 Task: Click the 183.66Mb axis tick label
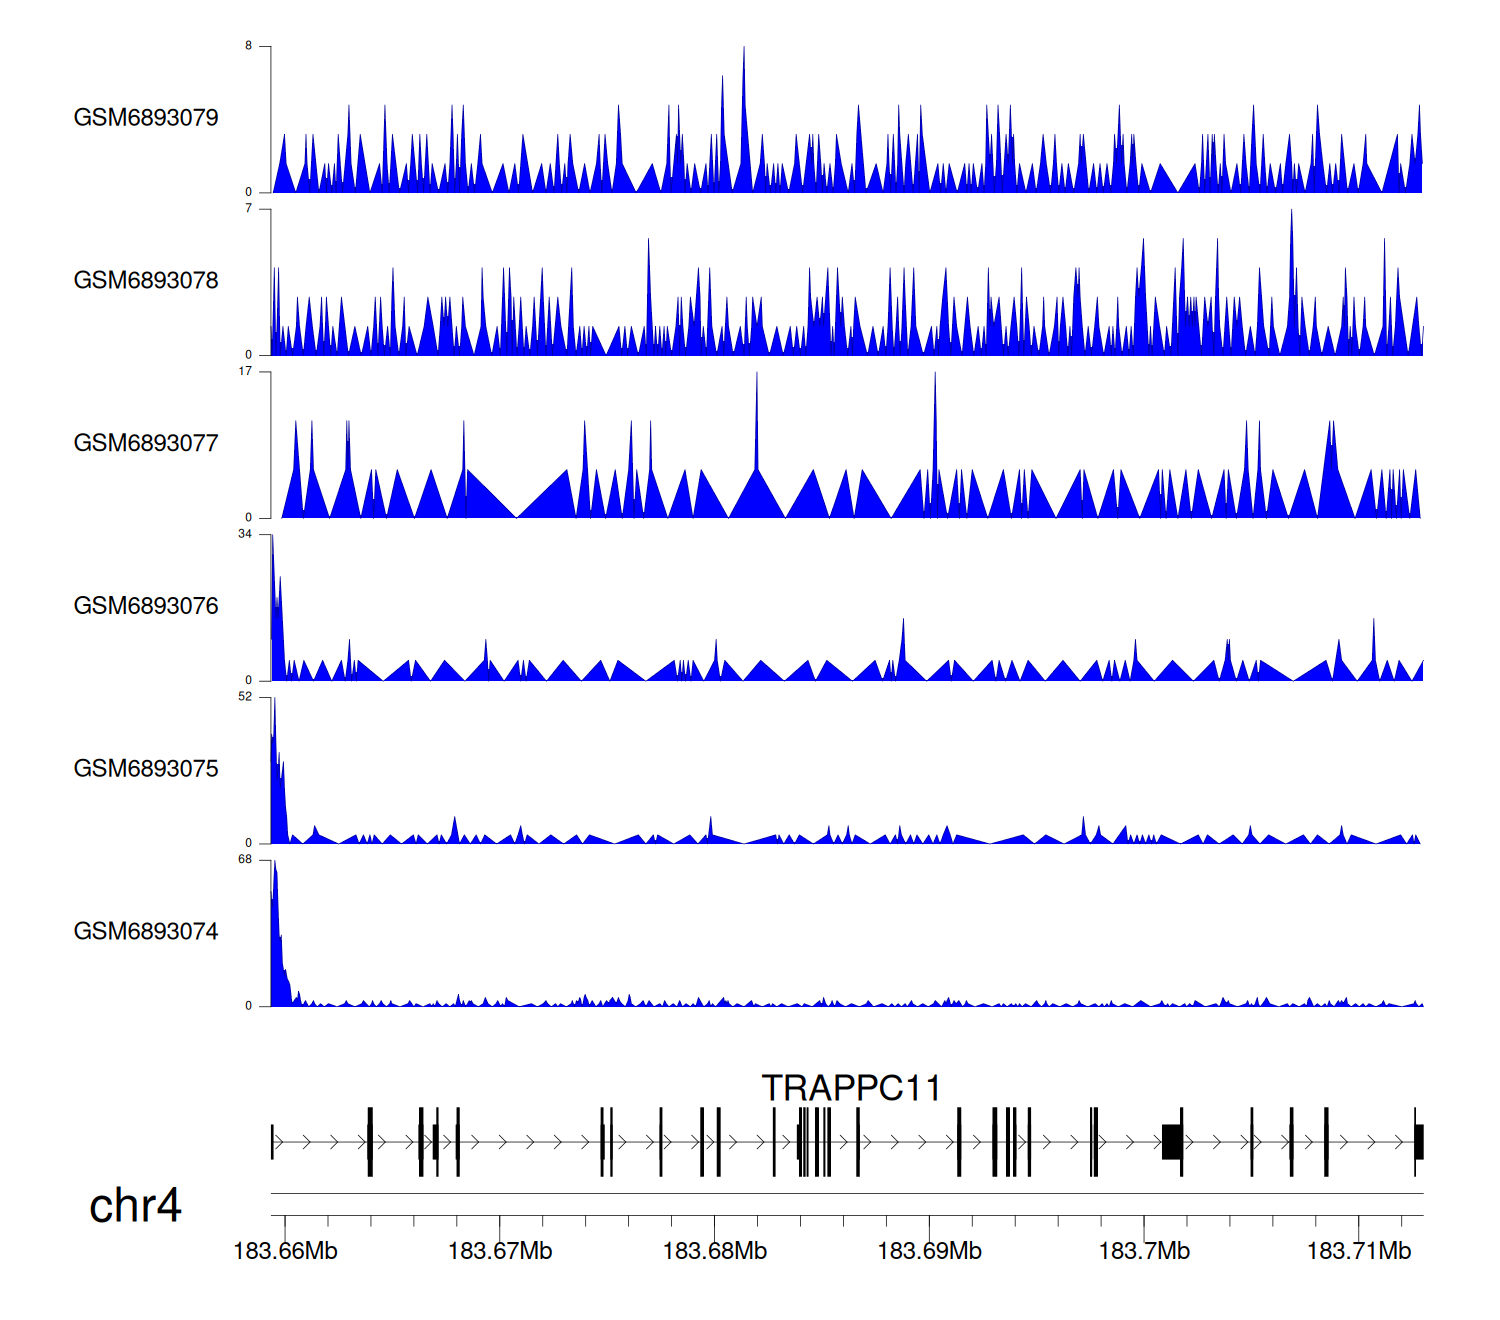pyautogui.click(x=285, y=1252)
